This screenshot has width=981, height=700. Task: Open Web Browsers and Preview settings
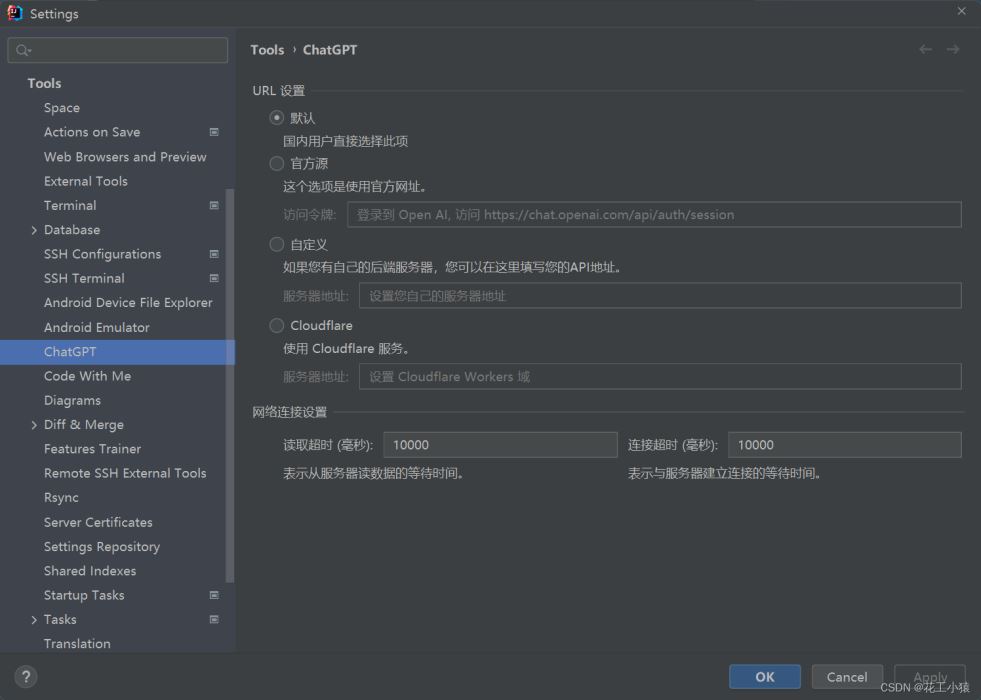[x=125, y=156]
